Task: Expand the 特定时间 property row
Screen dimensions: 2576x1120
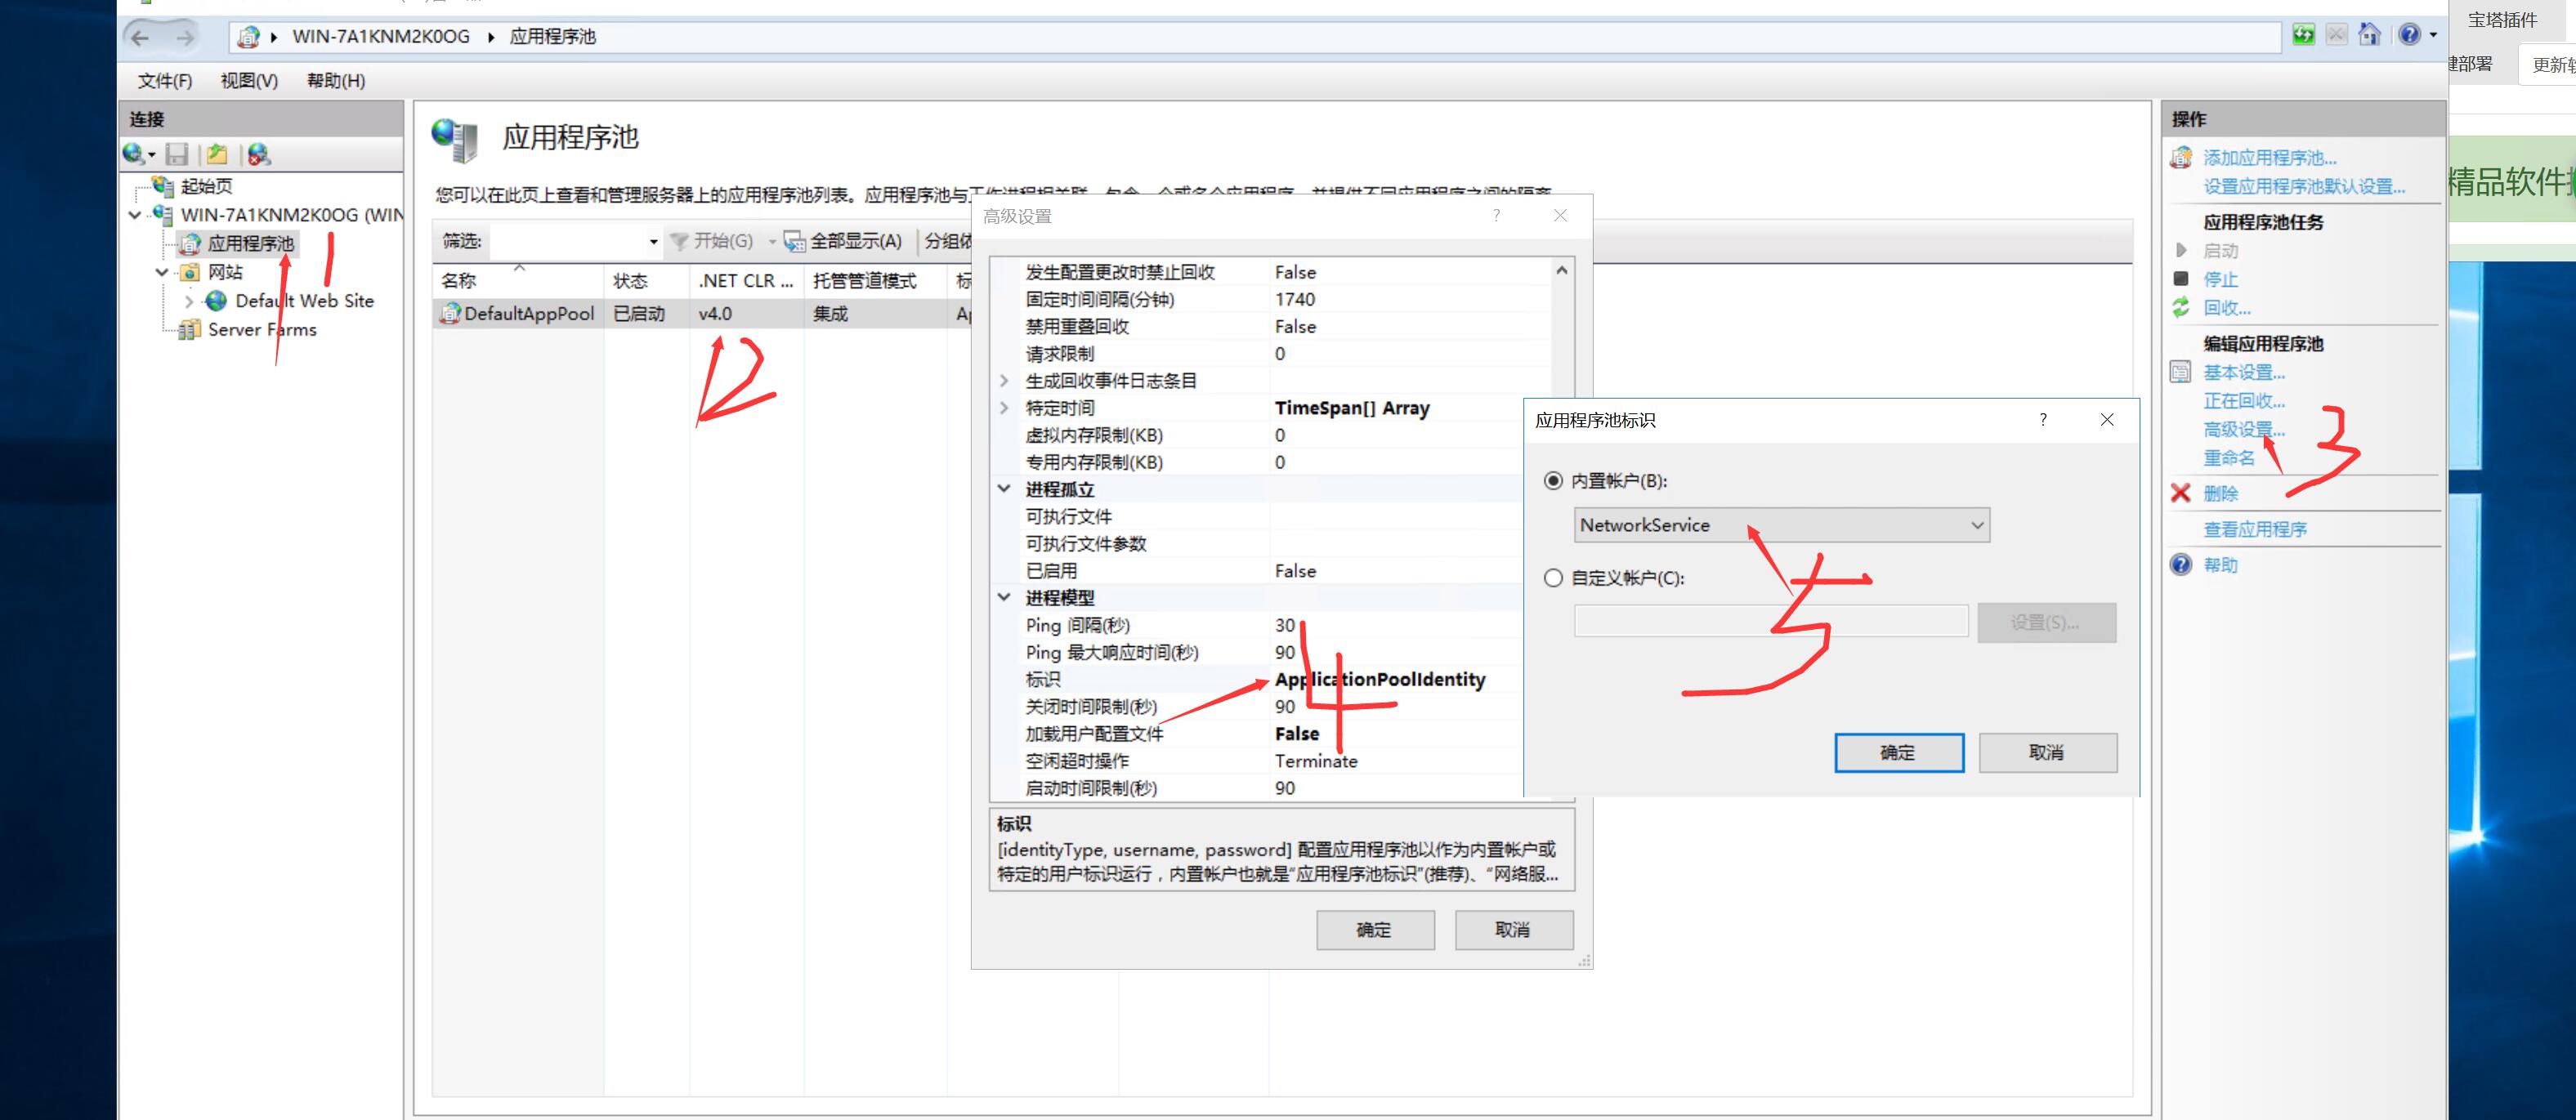Action: [x=1005, y=408]
